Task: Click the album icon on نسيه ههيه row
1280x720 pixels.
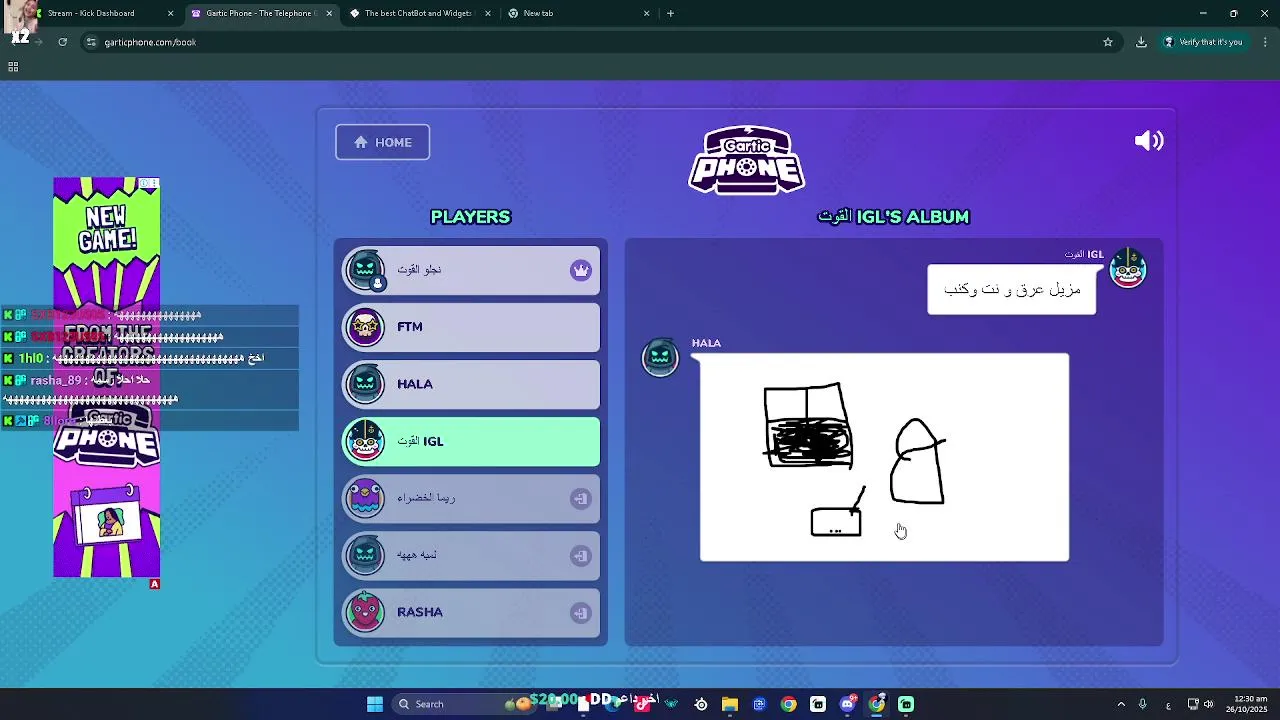Action: click(581, 555)
